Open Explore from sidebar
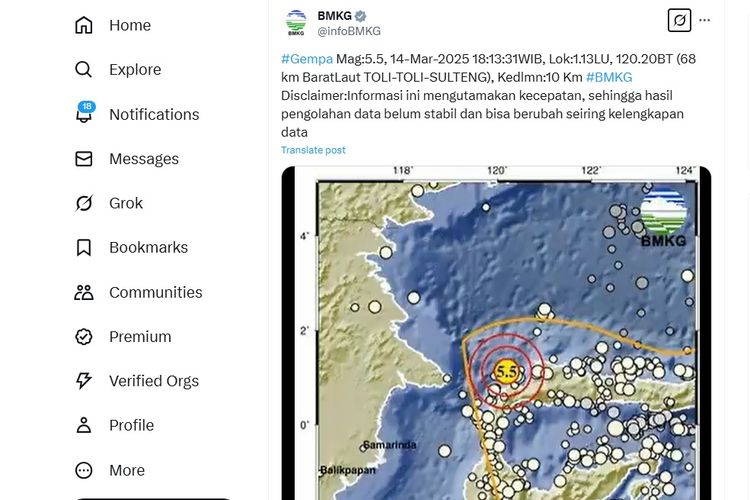This screenshot has height=500, width=750. click(x=135, y=69)
